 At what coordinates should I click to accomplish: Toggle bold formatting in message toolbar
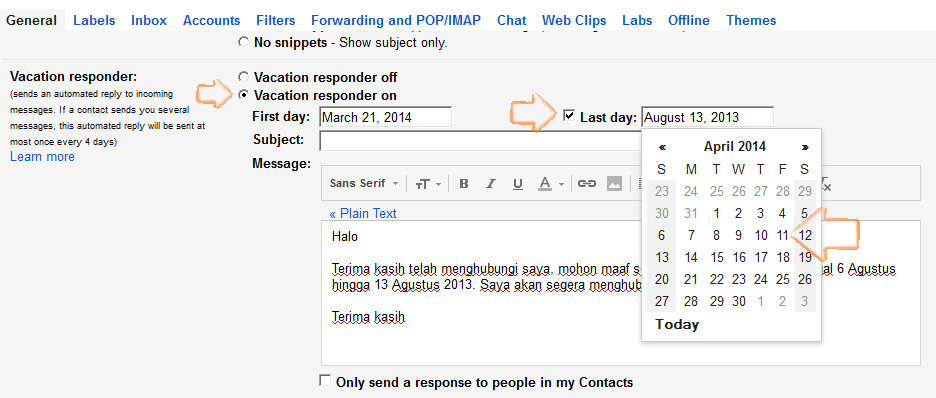point(464,184)
